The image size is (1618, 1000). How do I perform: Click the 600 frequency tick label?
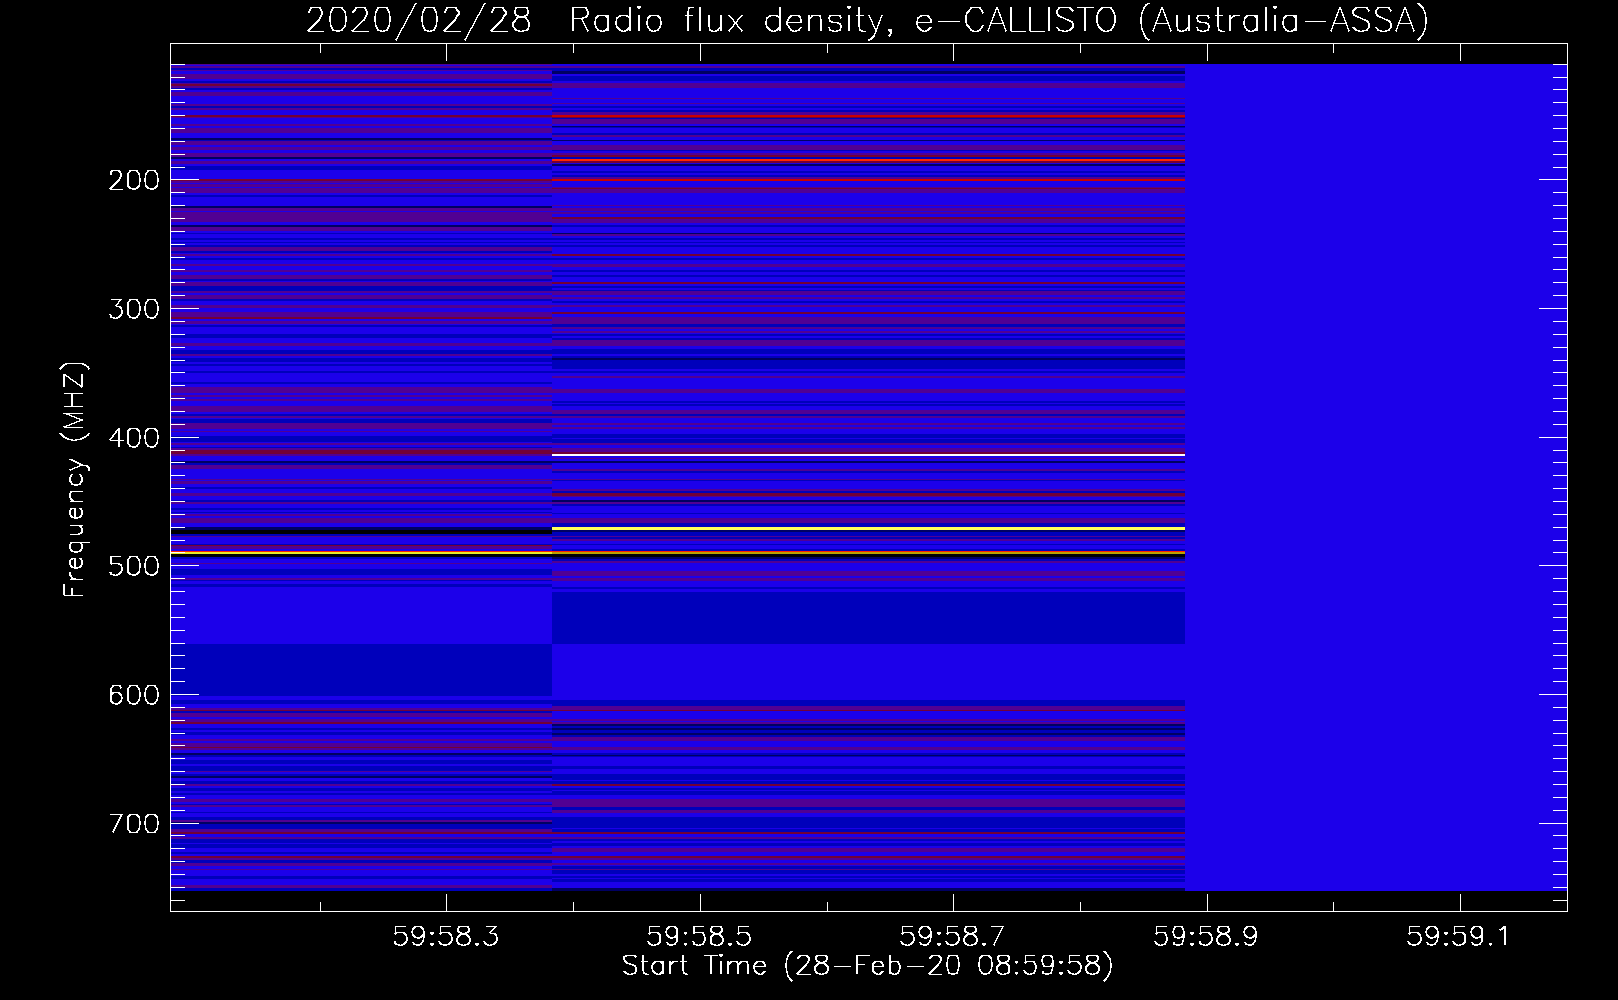tap(134, 695)
